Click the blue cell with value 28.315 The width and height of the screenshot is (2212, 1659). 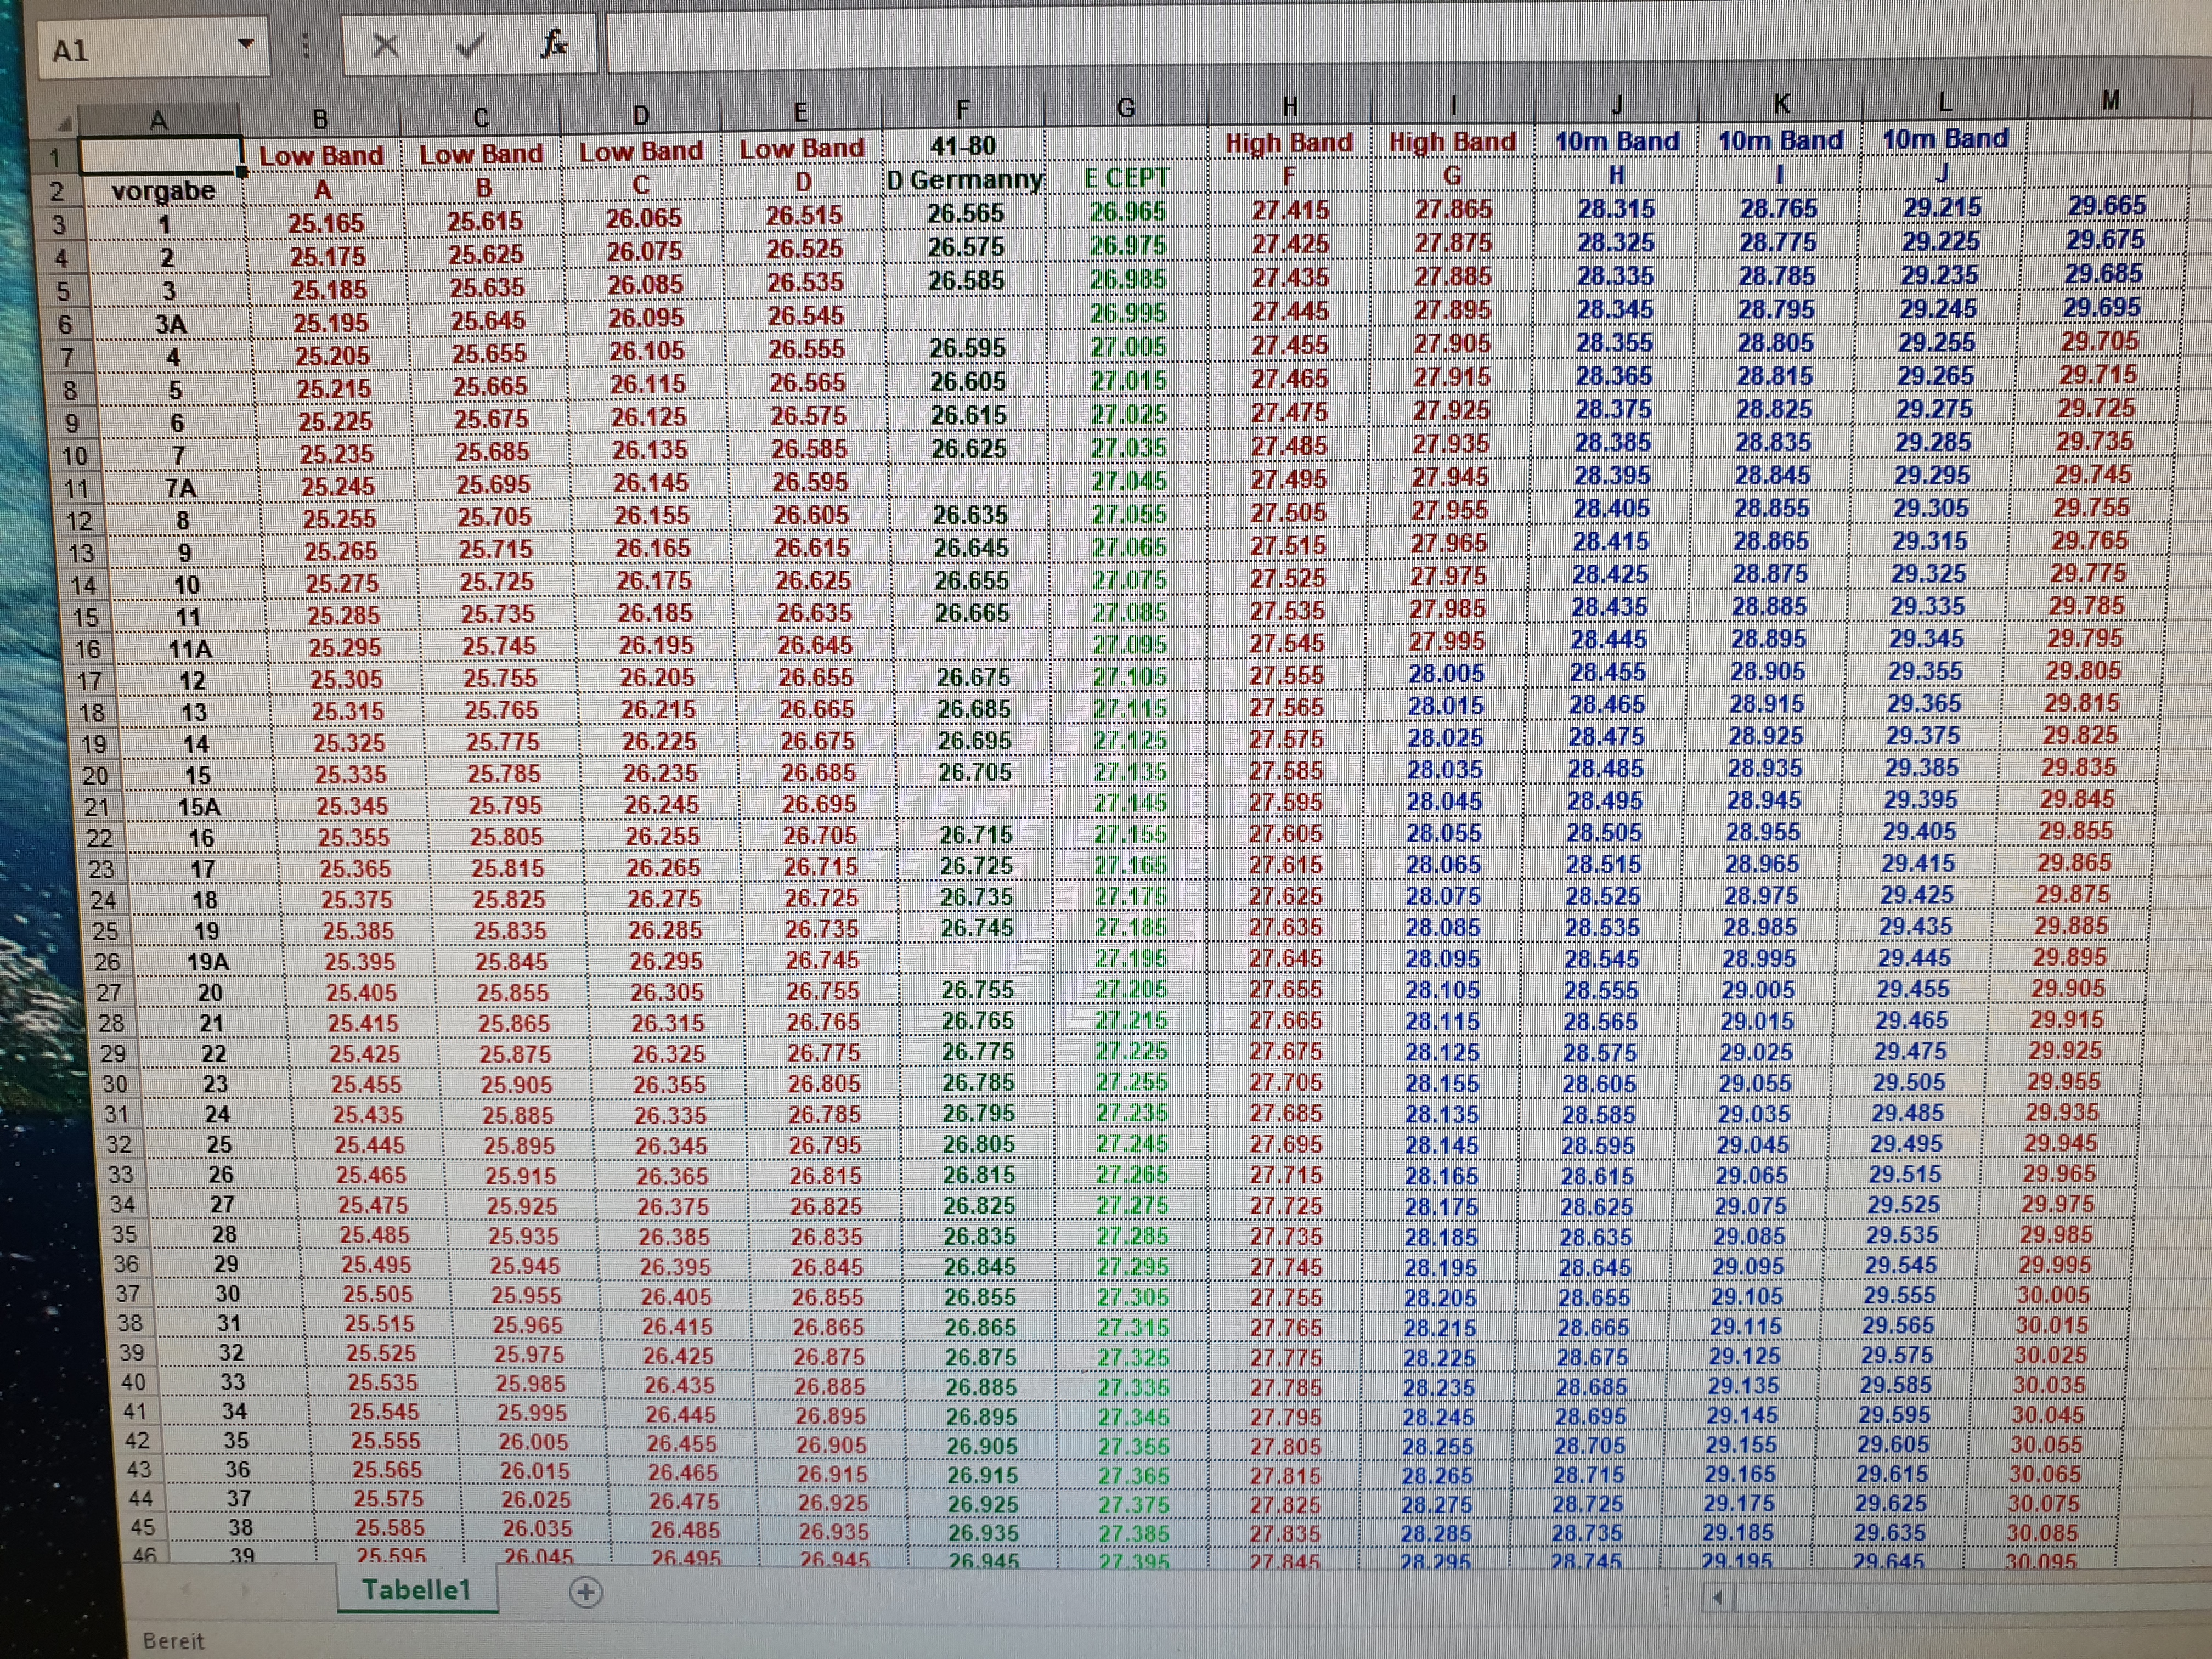point(1616,209)
